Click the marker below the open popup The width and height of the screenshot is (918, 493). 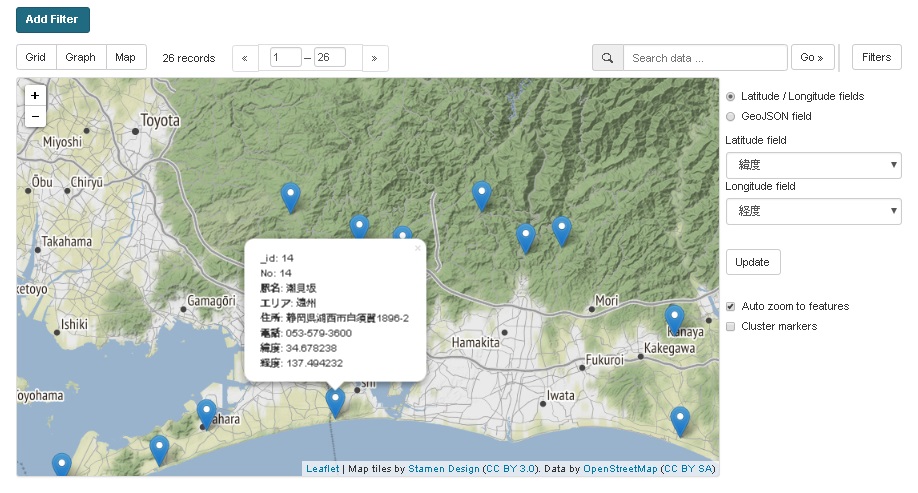coord(335,401)
